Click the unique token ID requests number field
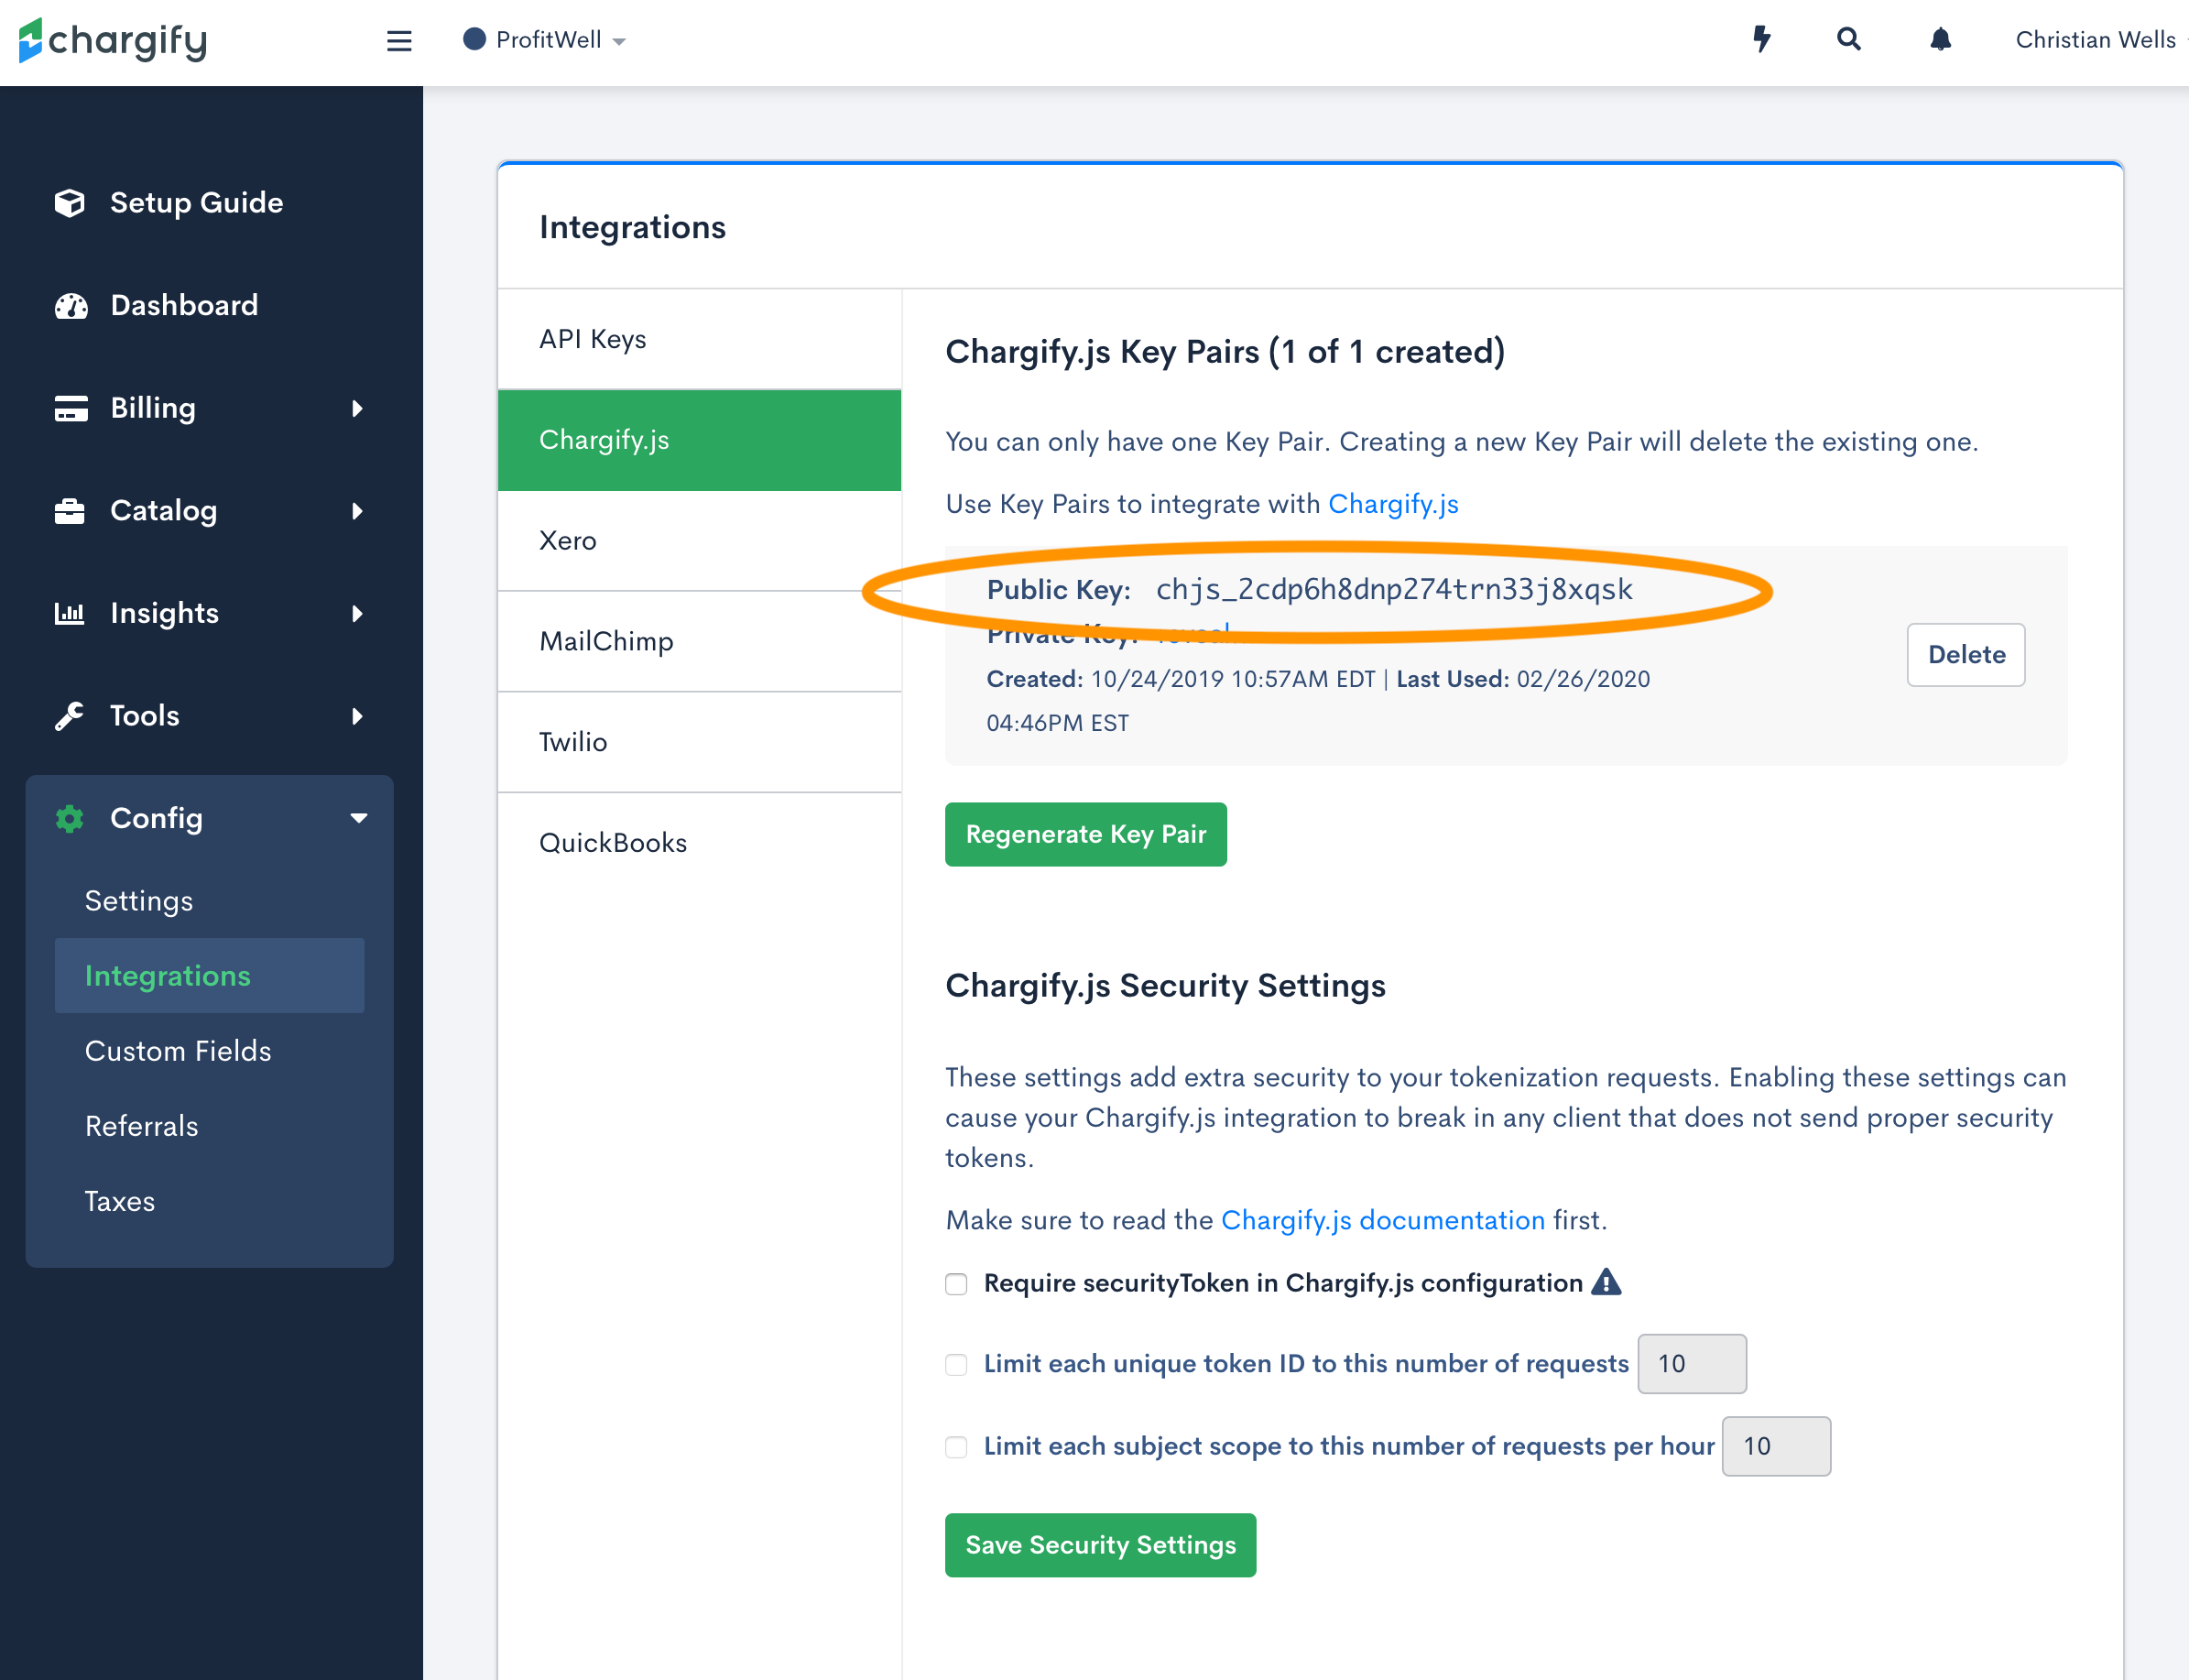 tap(1692, 1364)
